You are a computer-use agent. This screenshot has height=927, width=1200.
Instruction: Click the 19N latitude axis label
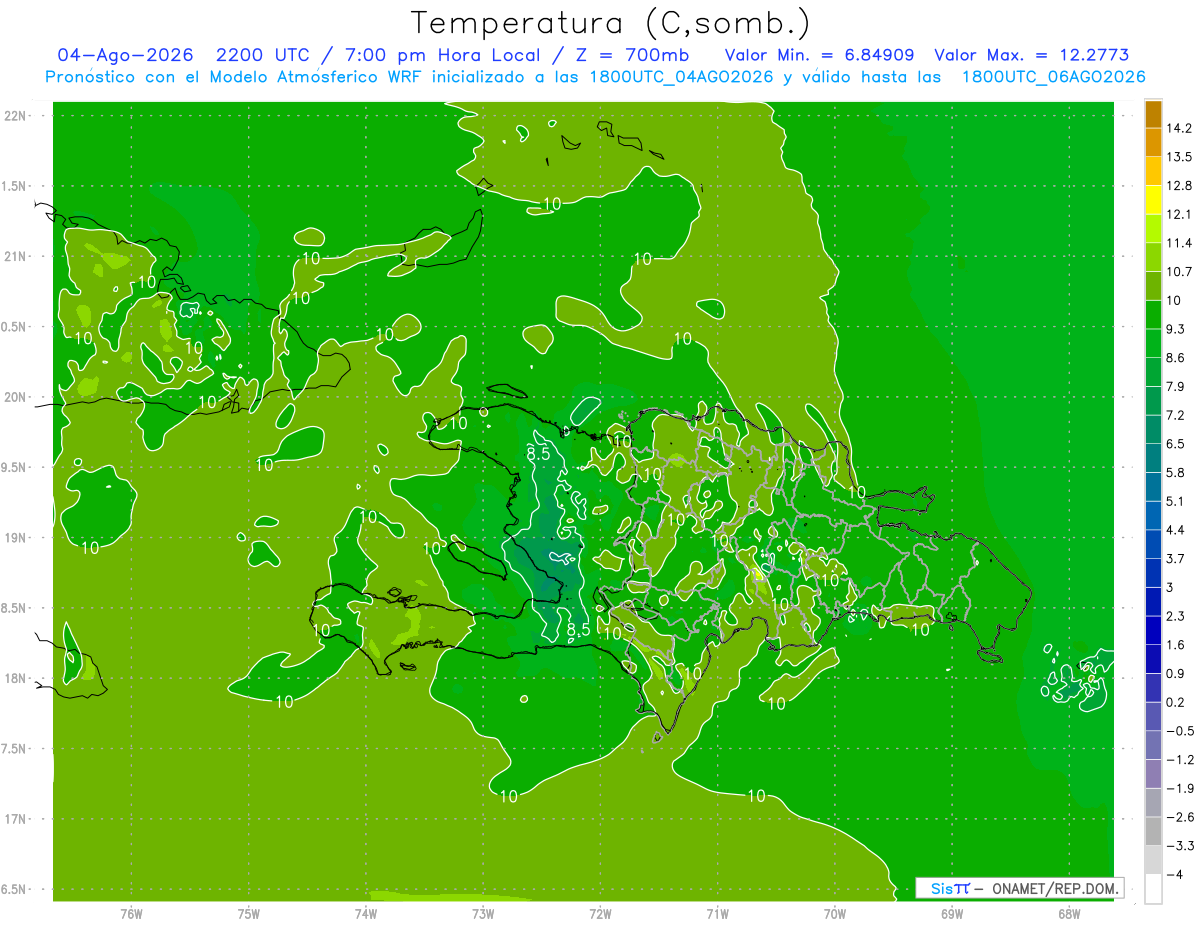click(14, 538)
